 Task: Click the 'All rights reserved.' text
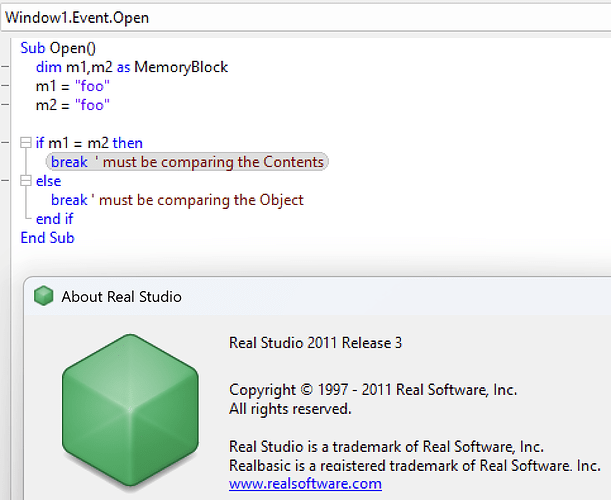click(290, 408)
